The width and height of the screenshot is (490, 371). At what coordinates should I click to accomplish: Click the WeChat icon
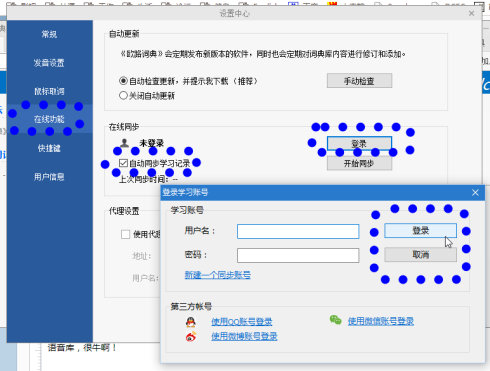tap(335, 320)
